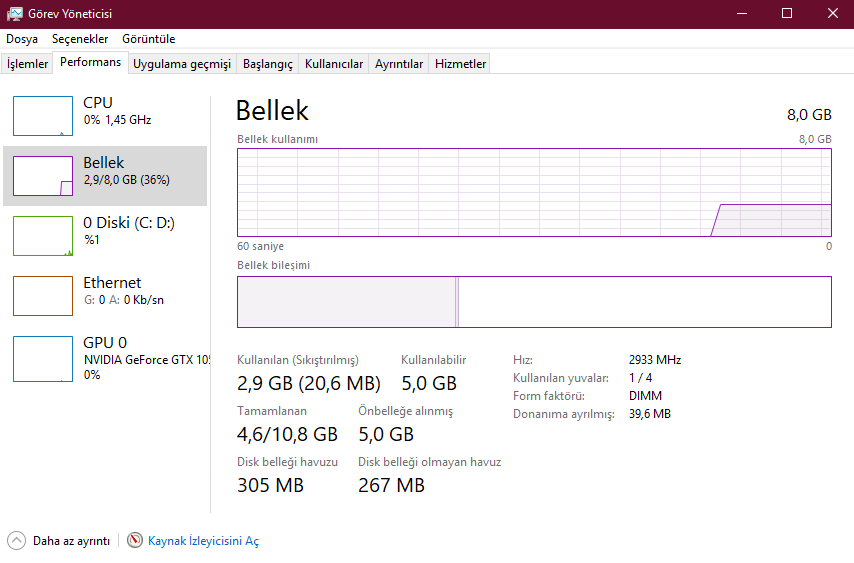Screen dimensions: 854x563
Task: Open the Hizmetler tab
Action: pos(460,64)
